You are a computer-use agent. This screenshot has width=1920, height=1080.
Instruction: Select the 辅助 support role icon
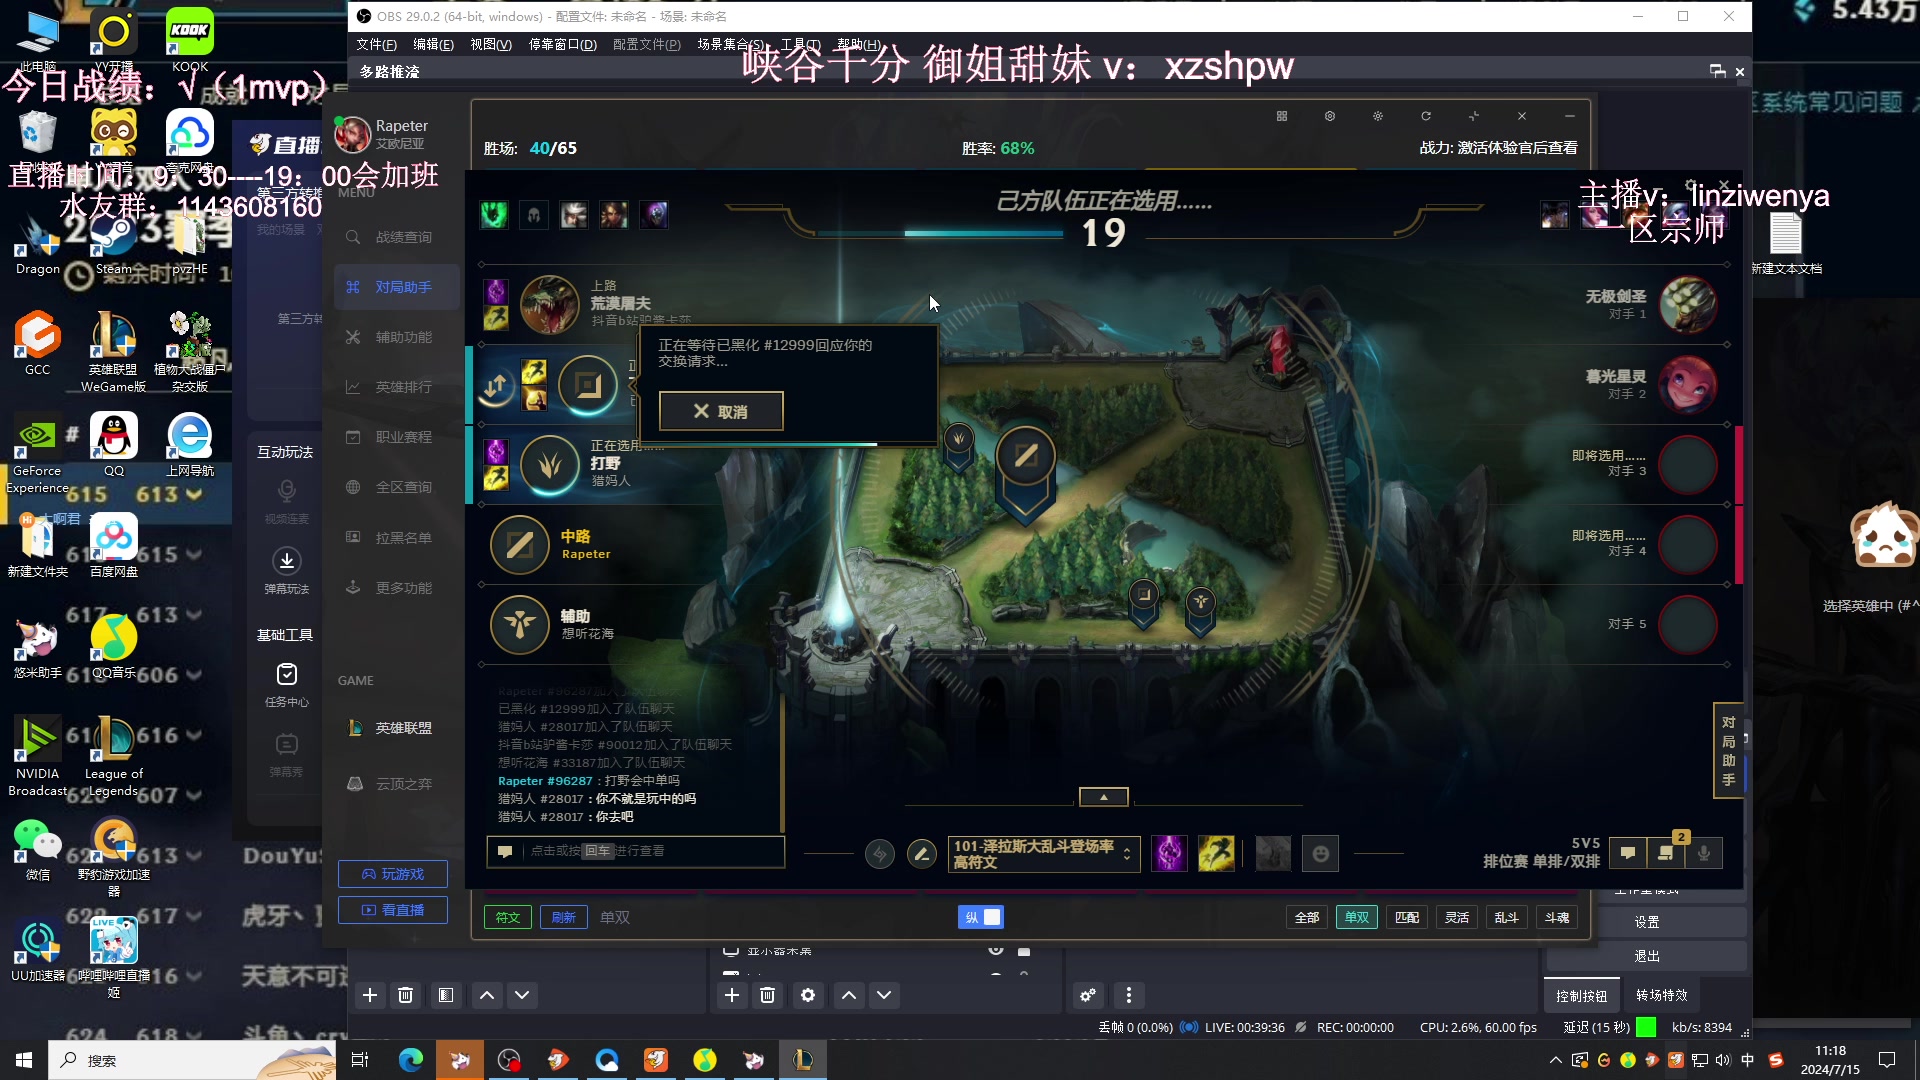pyautogui.click(x=520, y=625)
